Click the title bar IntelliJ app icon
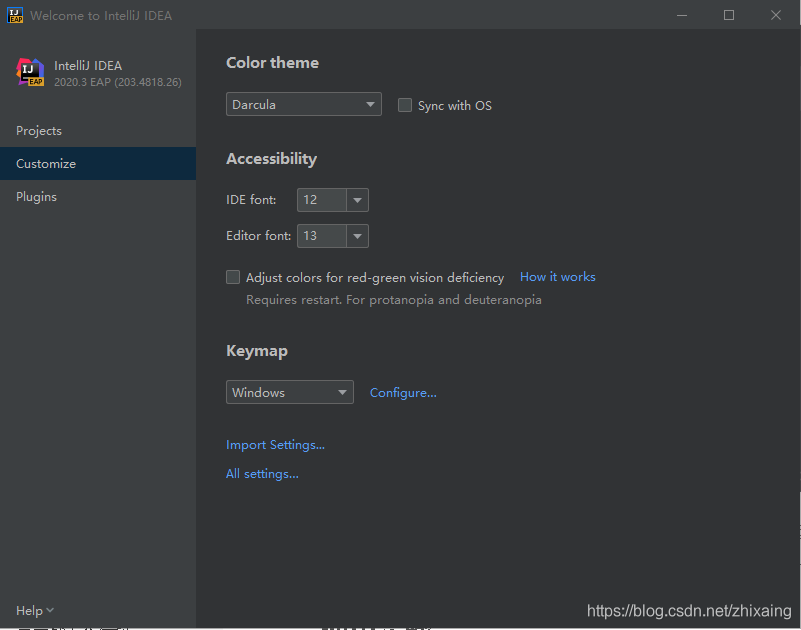The image size is (801, 630). [x=15, y=15]
